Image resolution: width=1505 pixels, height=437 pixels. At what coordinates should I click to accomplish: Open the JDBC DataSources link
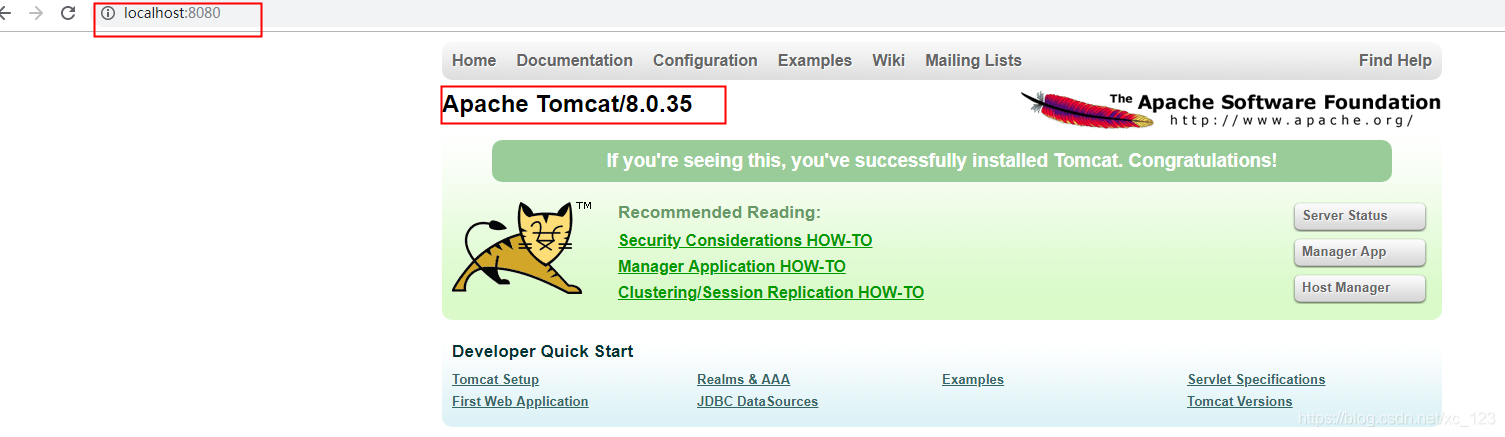[757, 401]
